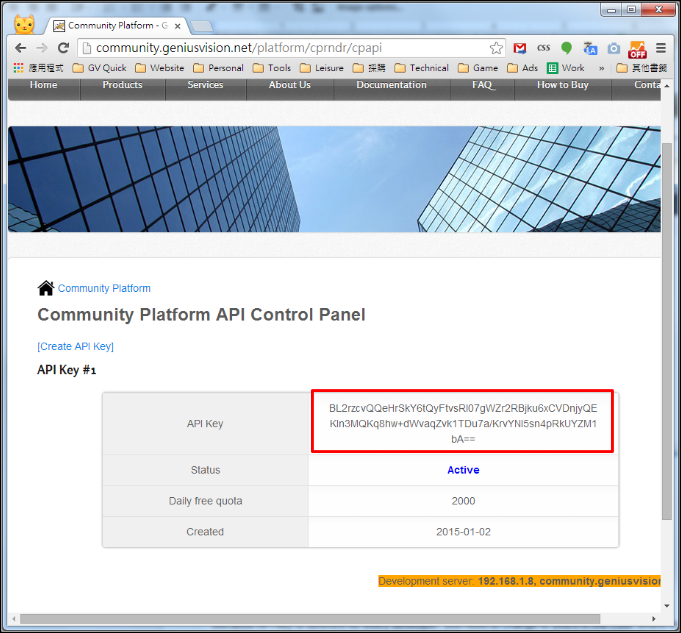Image resolution: width=681 pixels, height=633 pixels.
Task: Open the Tools bookmark folder
Action: 272,68
